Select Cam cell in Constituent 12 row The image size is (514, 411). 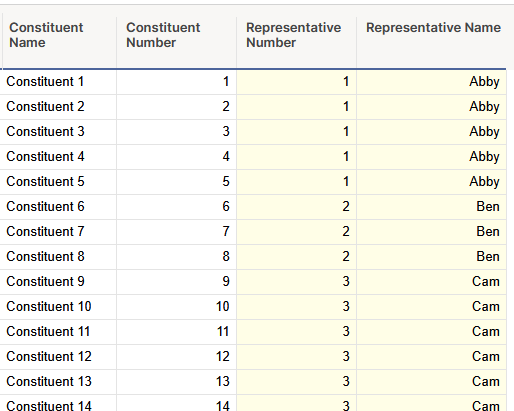click(x=432, y=357)
